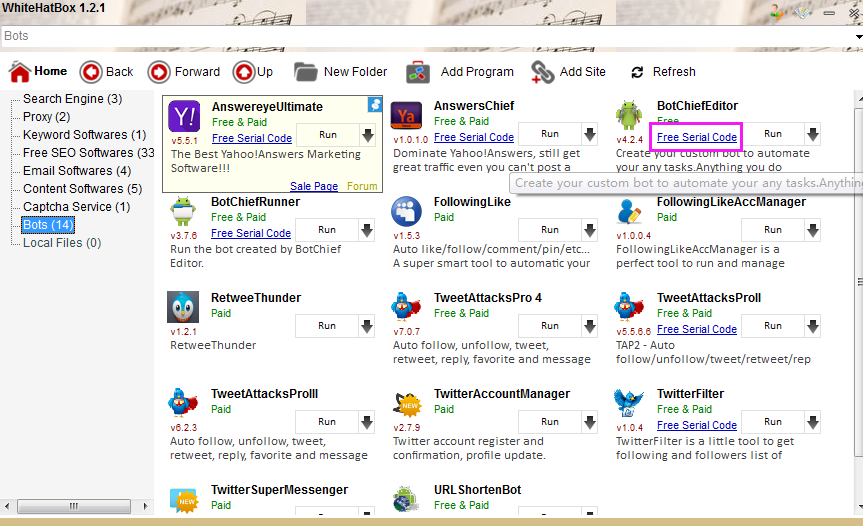863x526 pixels.
Task: Open dropdown arrow for TwitterFilter Run
Action: click(x=813, y=423)
